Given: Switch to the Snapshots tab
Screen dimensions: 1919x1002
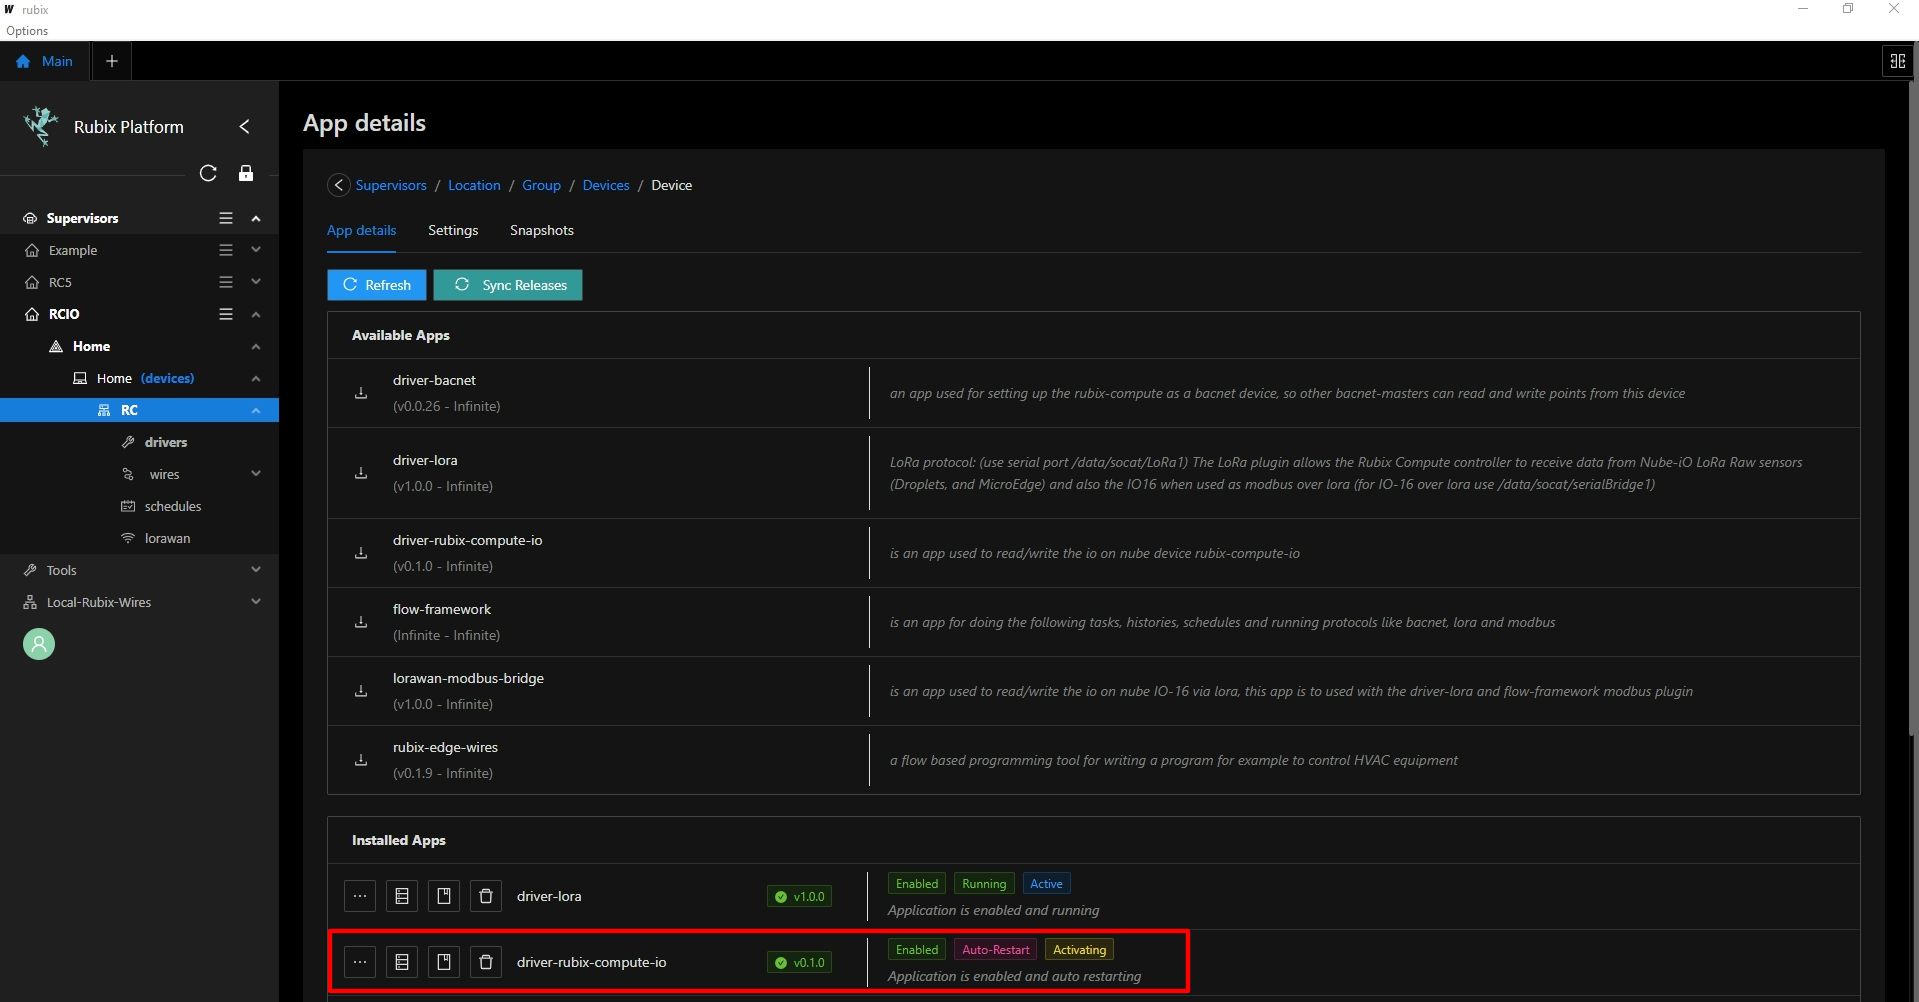Looking at the screenshot, I should tap(542, 230).
